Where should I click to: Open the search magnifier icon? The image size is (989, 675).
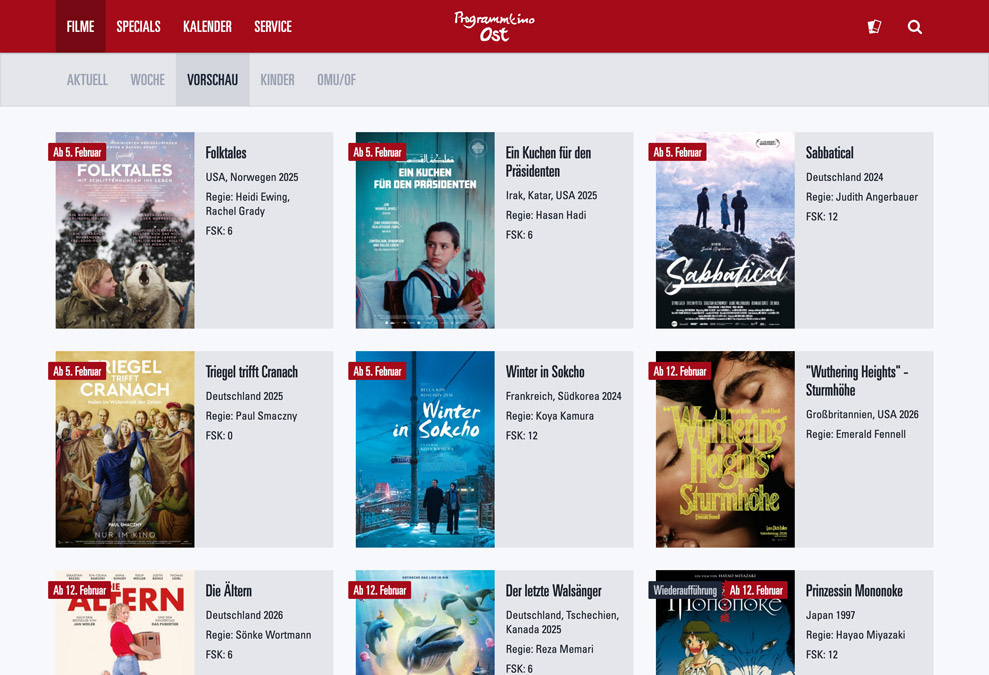914,27
